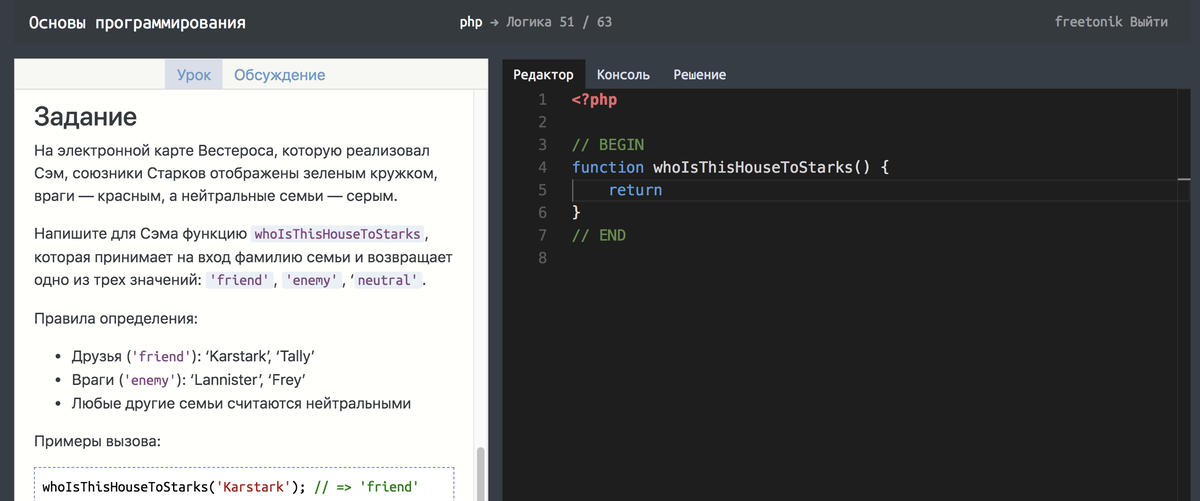Screen dimensions: 1200x501
Task: Click the Примеры вызова: label
Action: pyautogui.click(x=97, y=441)
